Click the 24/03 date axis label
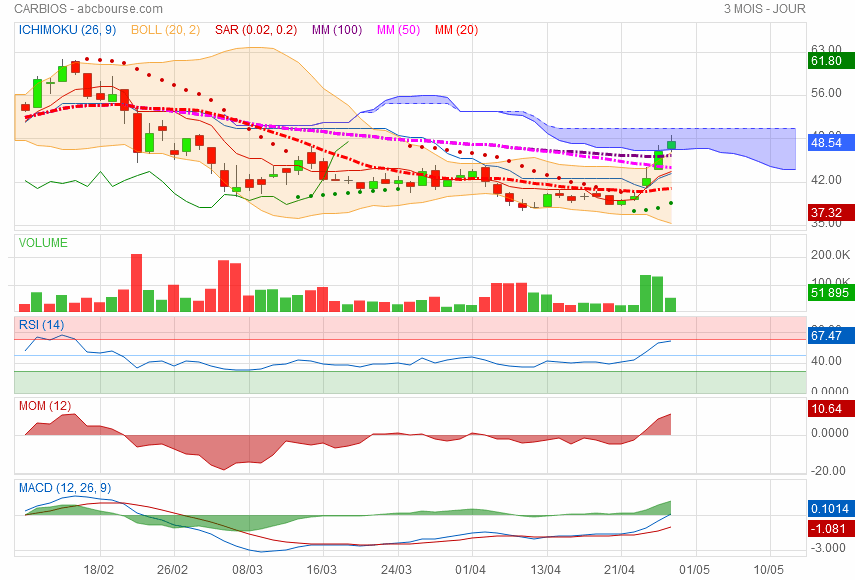The width and height of the screenshot is (855, 580). 396,570
